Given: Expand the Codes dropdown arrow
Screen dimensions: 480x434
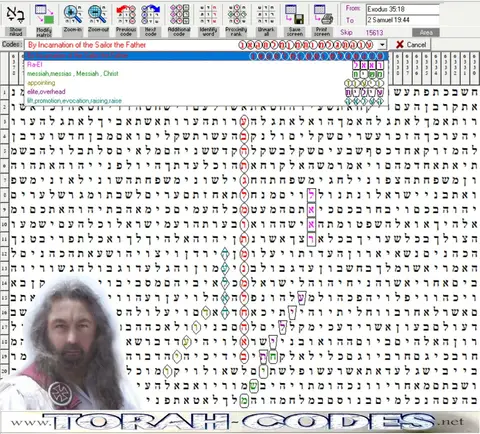Looking at the screenshot, I should [382, 45].
